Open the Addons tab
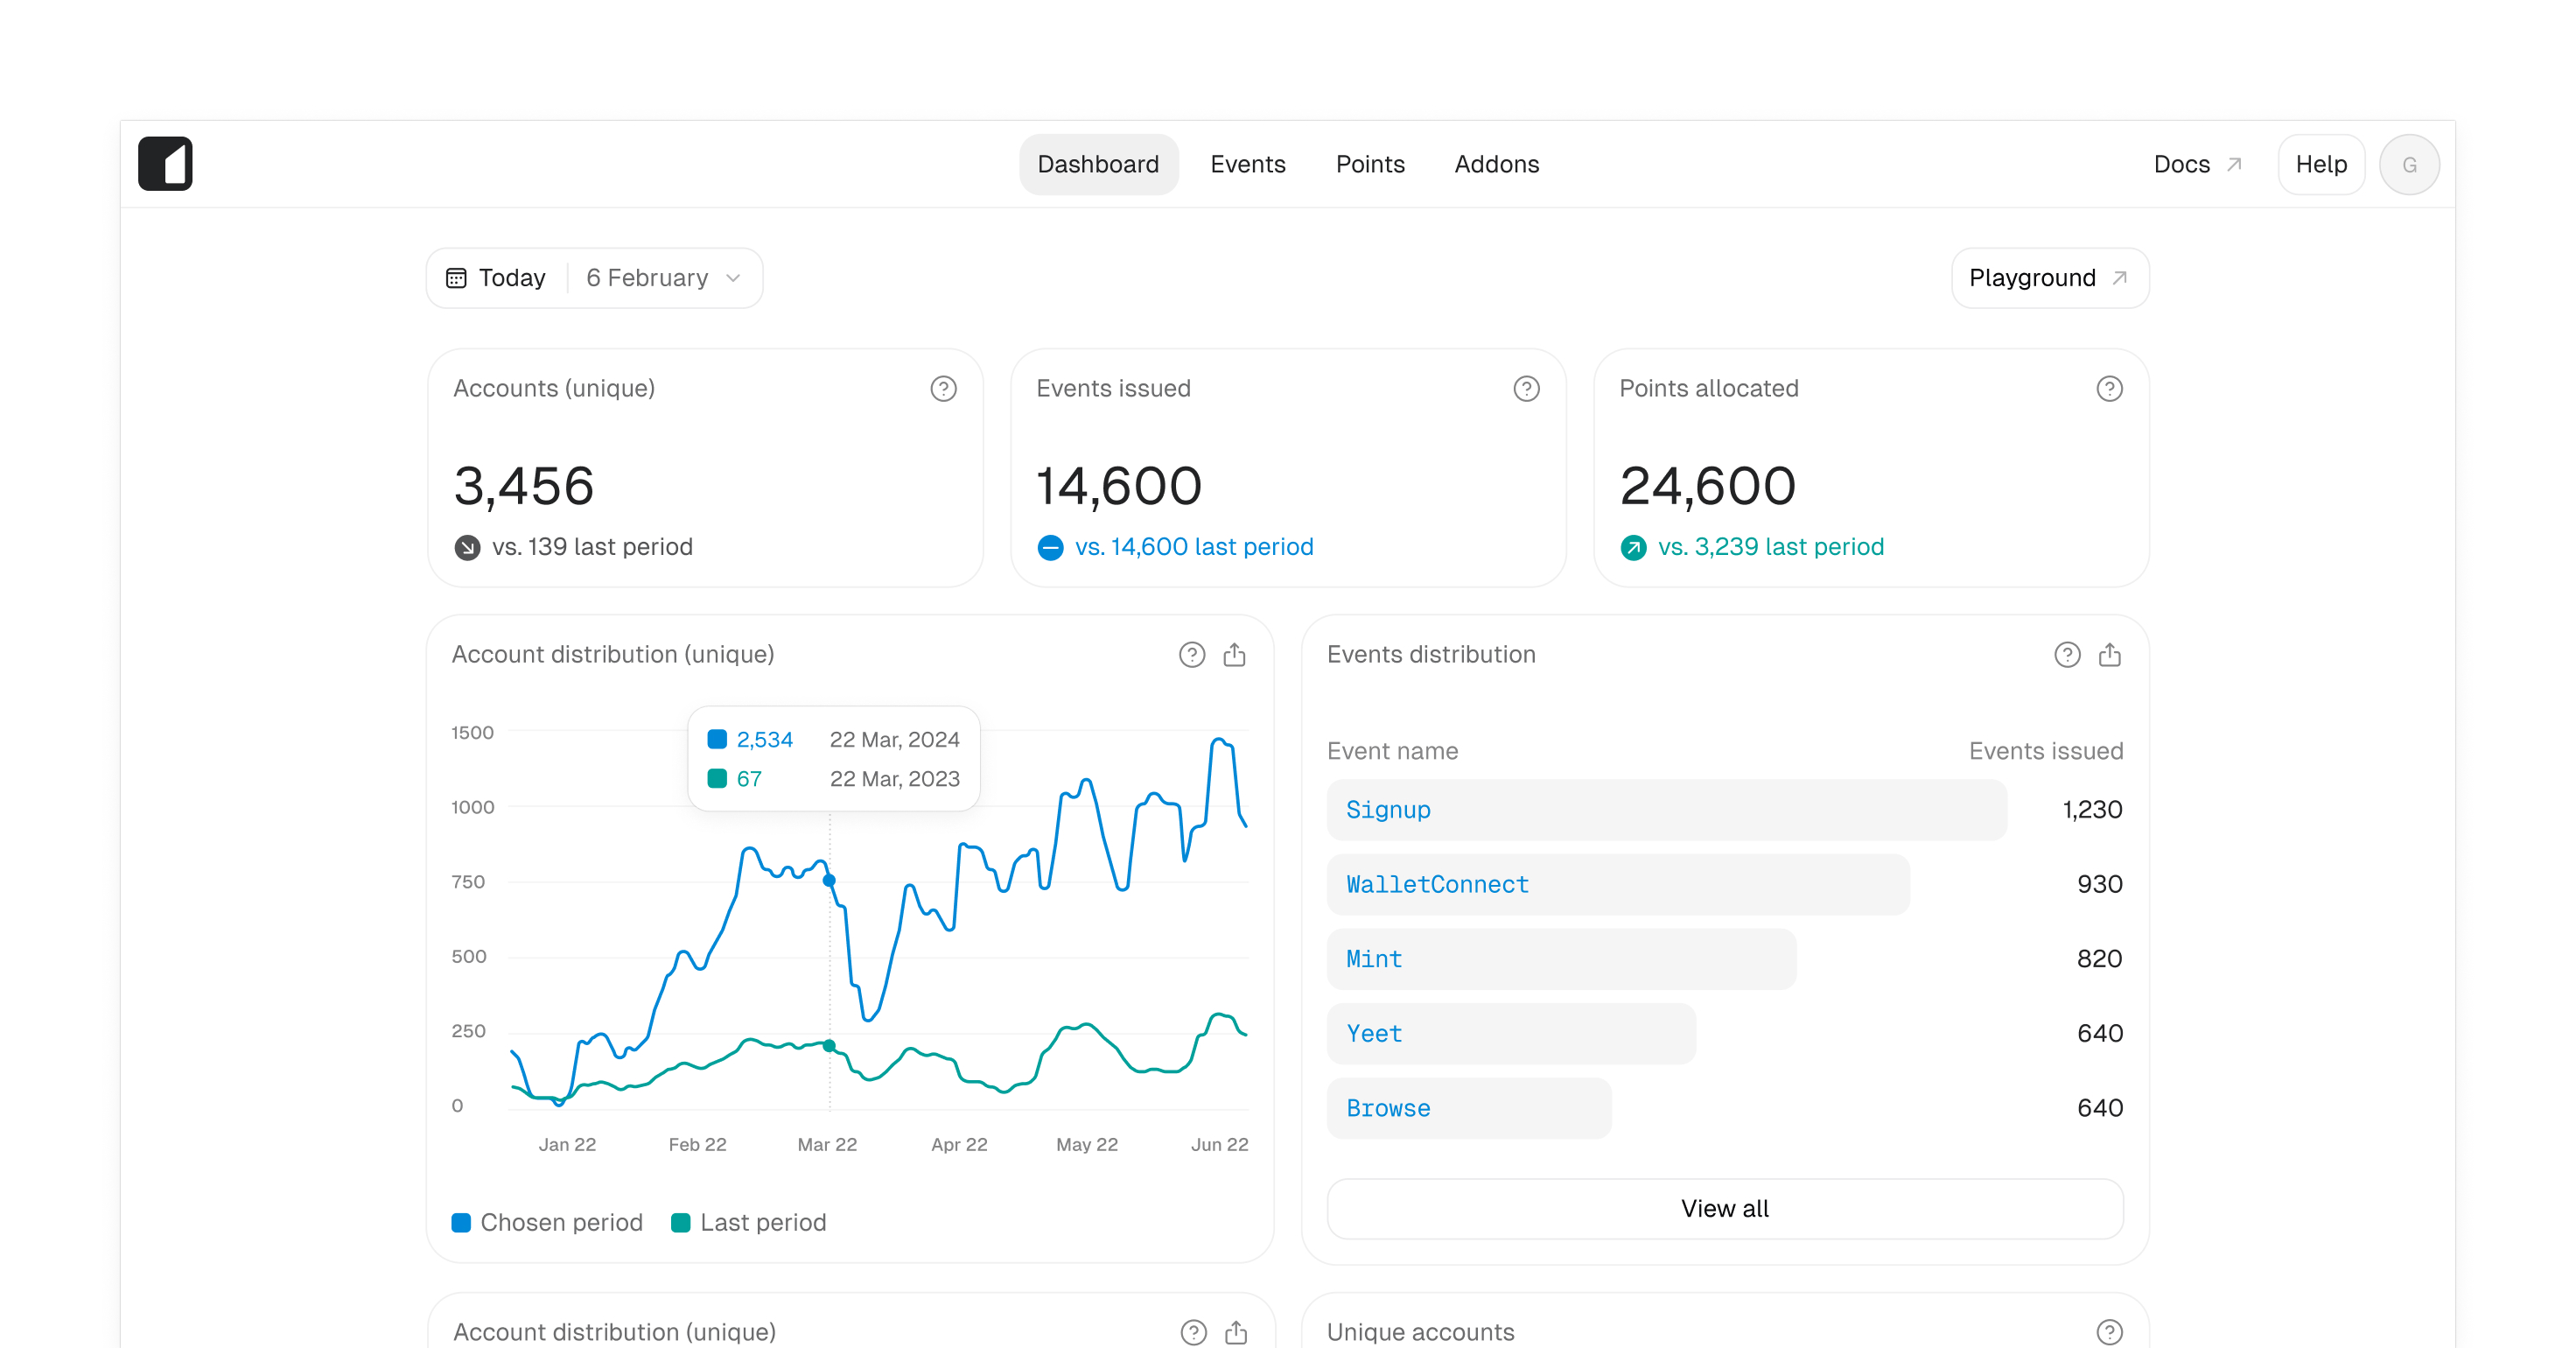 [x=1496, y=164]
